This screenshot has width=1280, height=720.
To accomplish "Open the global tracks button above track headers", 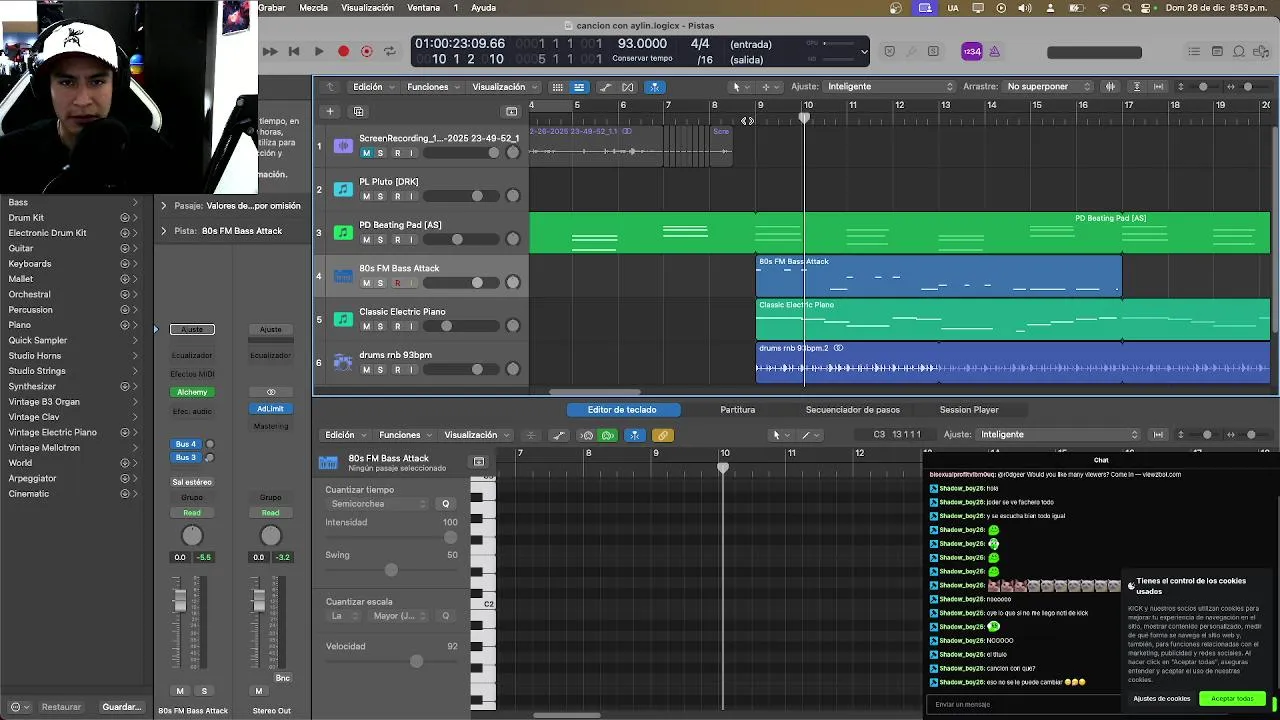I will tap(511, 111).
